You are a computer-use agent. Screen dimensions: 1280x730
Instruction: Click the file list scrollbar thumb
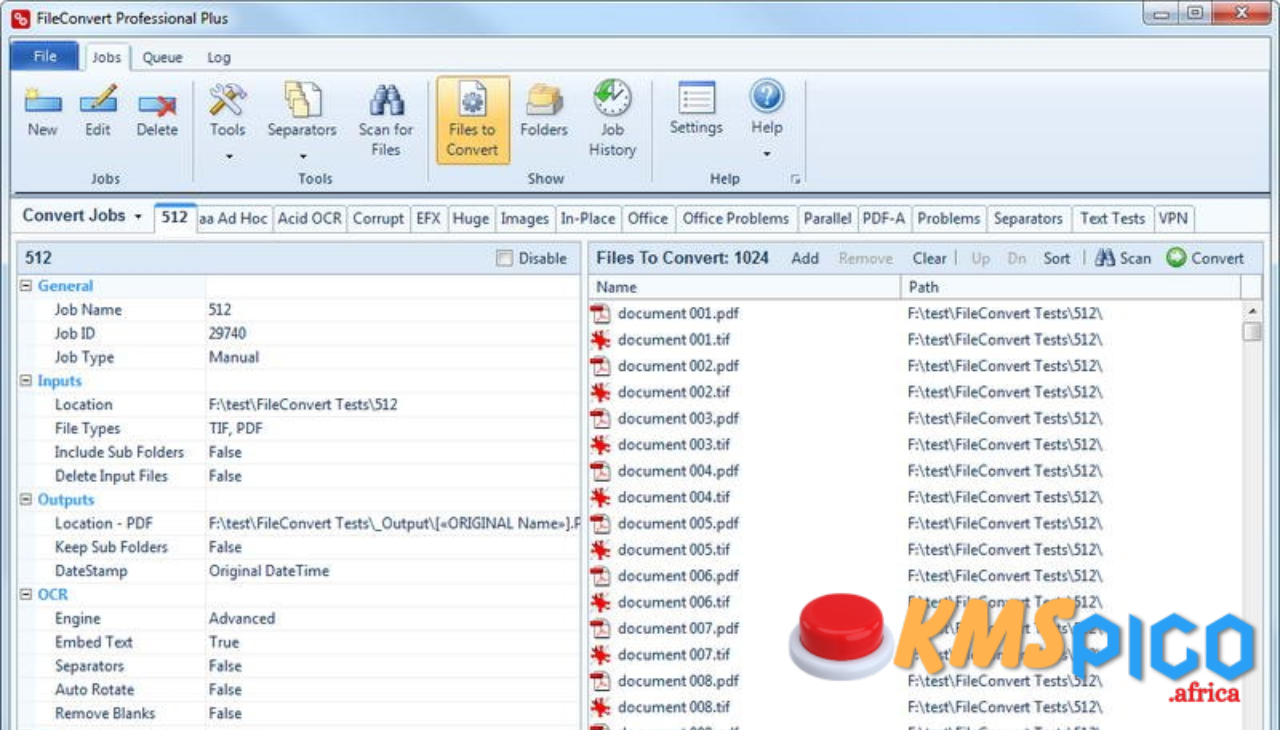(x=1252, y=332)
